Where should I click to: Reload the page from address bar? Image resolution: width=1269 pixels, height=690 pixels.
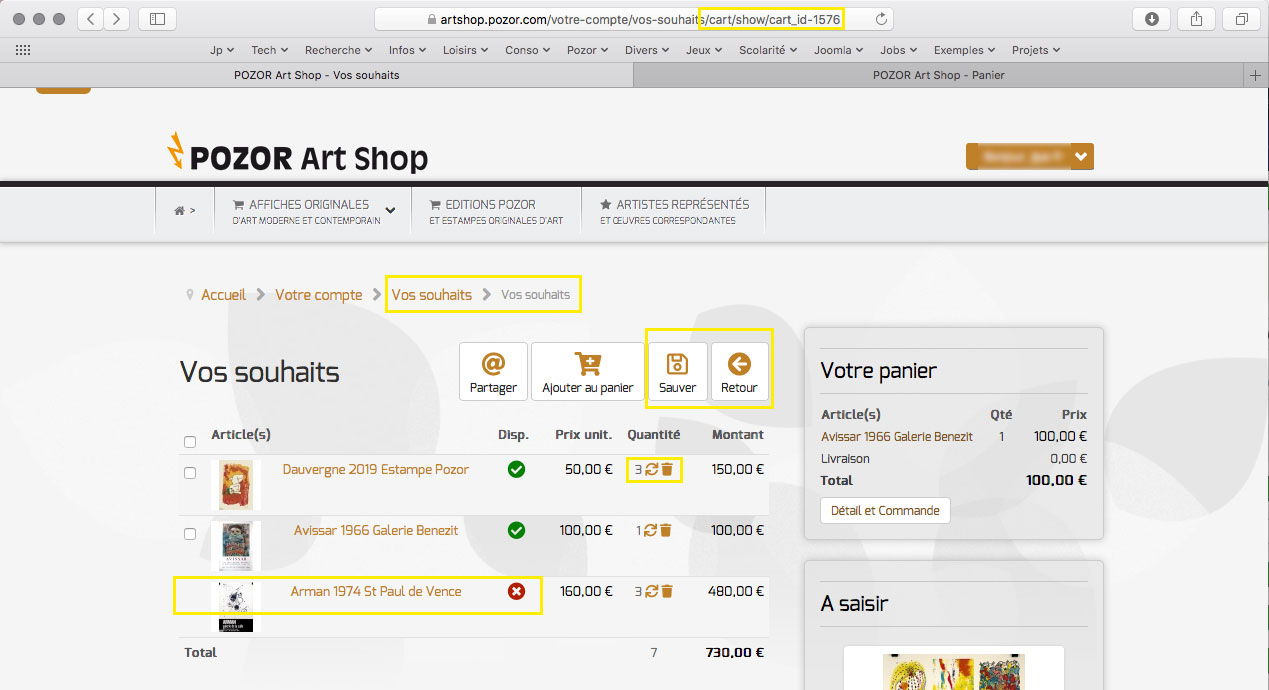click(x=881, y=19)
